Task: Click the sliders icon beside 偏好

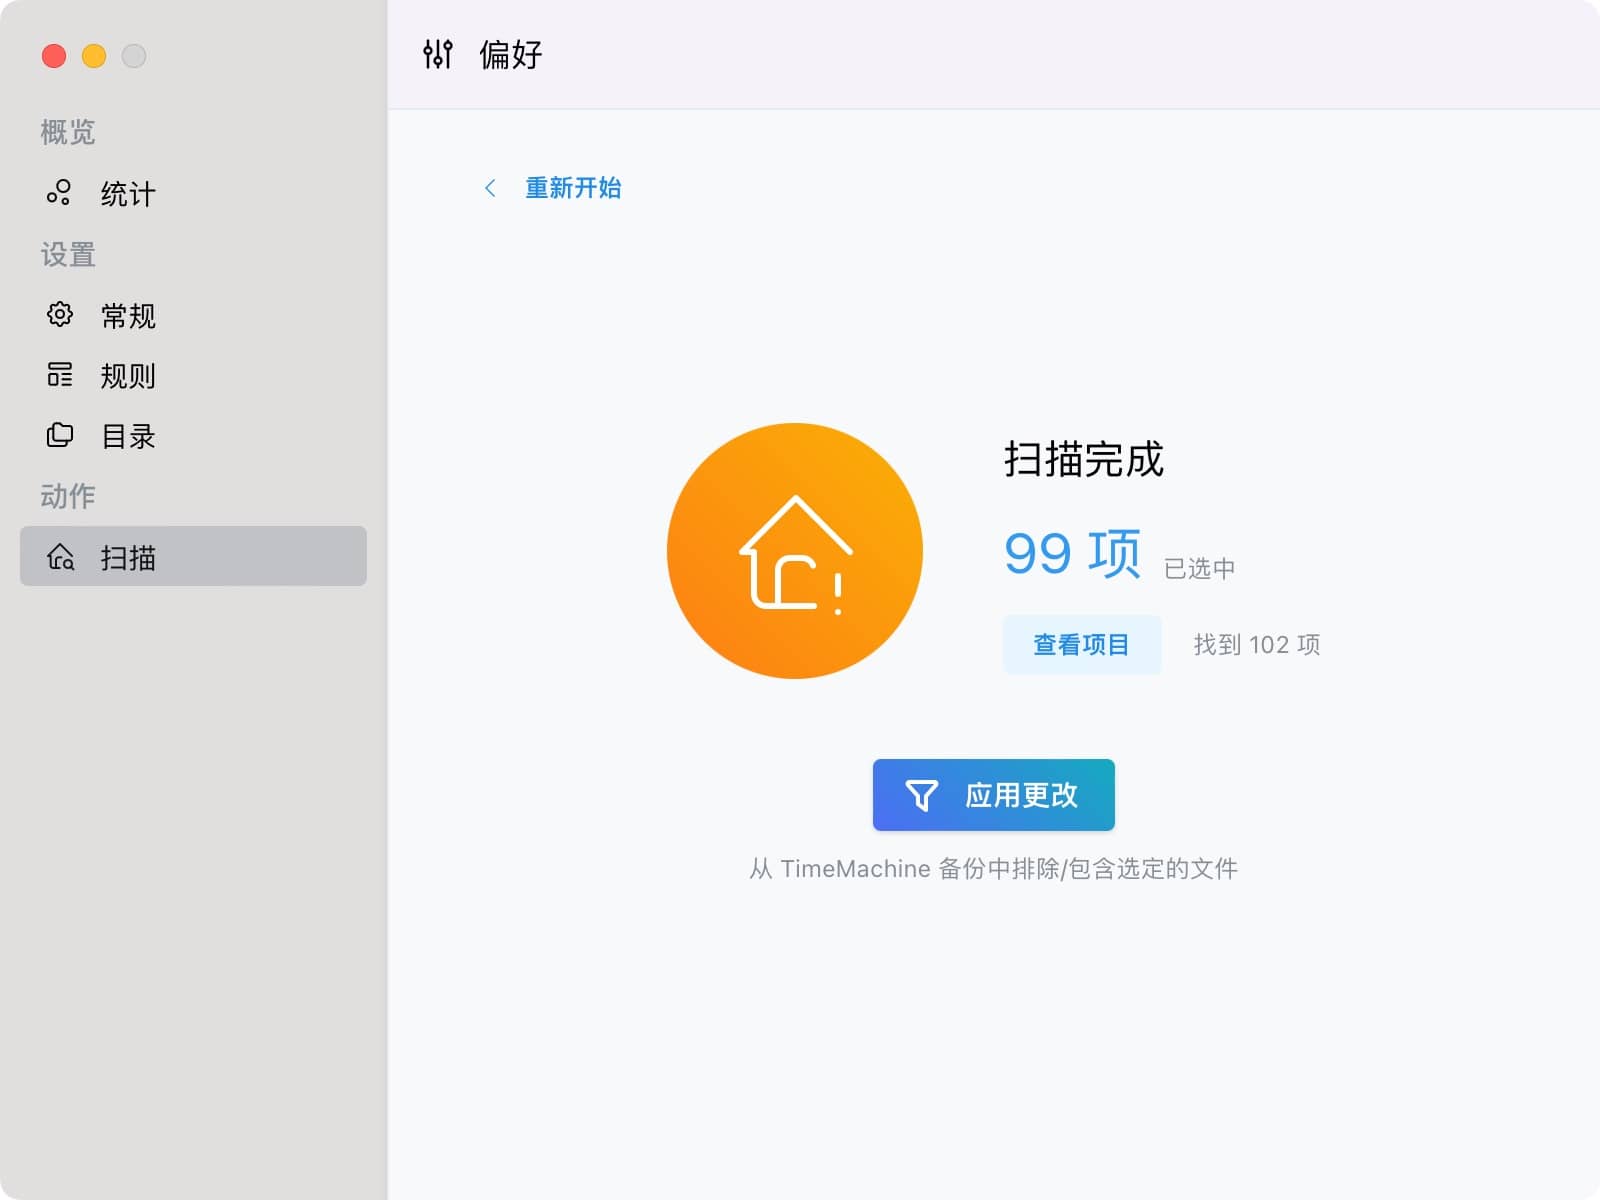Action: [437, 54]
